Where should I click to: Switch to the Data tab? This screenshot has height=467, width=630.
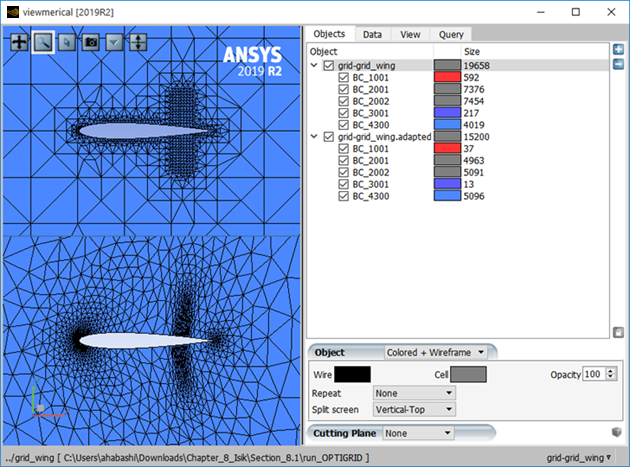pos(372,35)
